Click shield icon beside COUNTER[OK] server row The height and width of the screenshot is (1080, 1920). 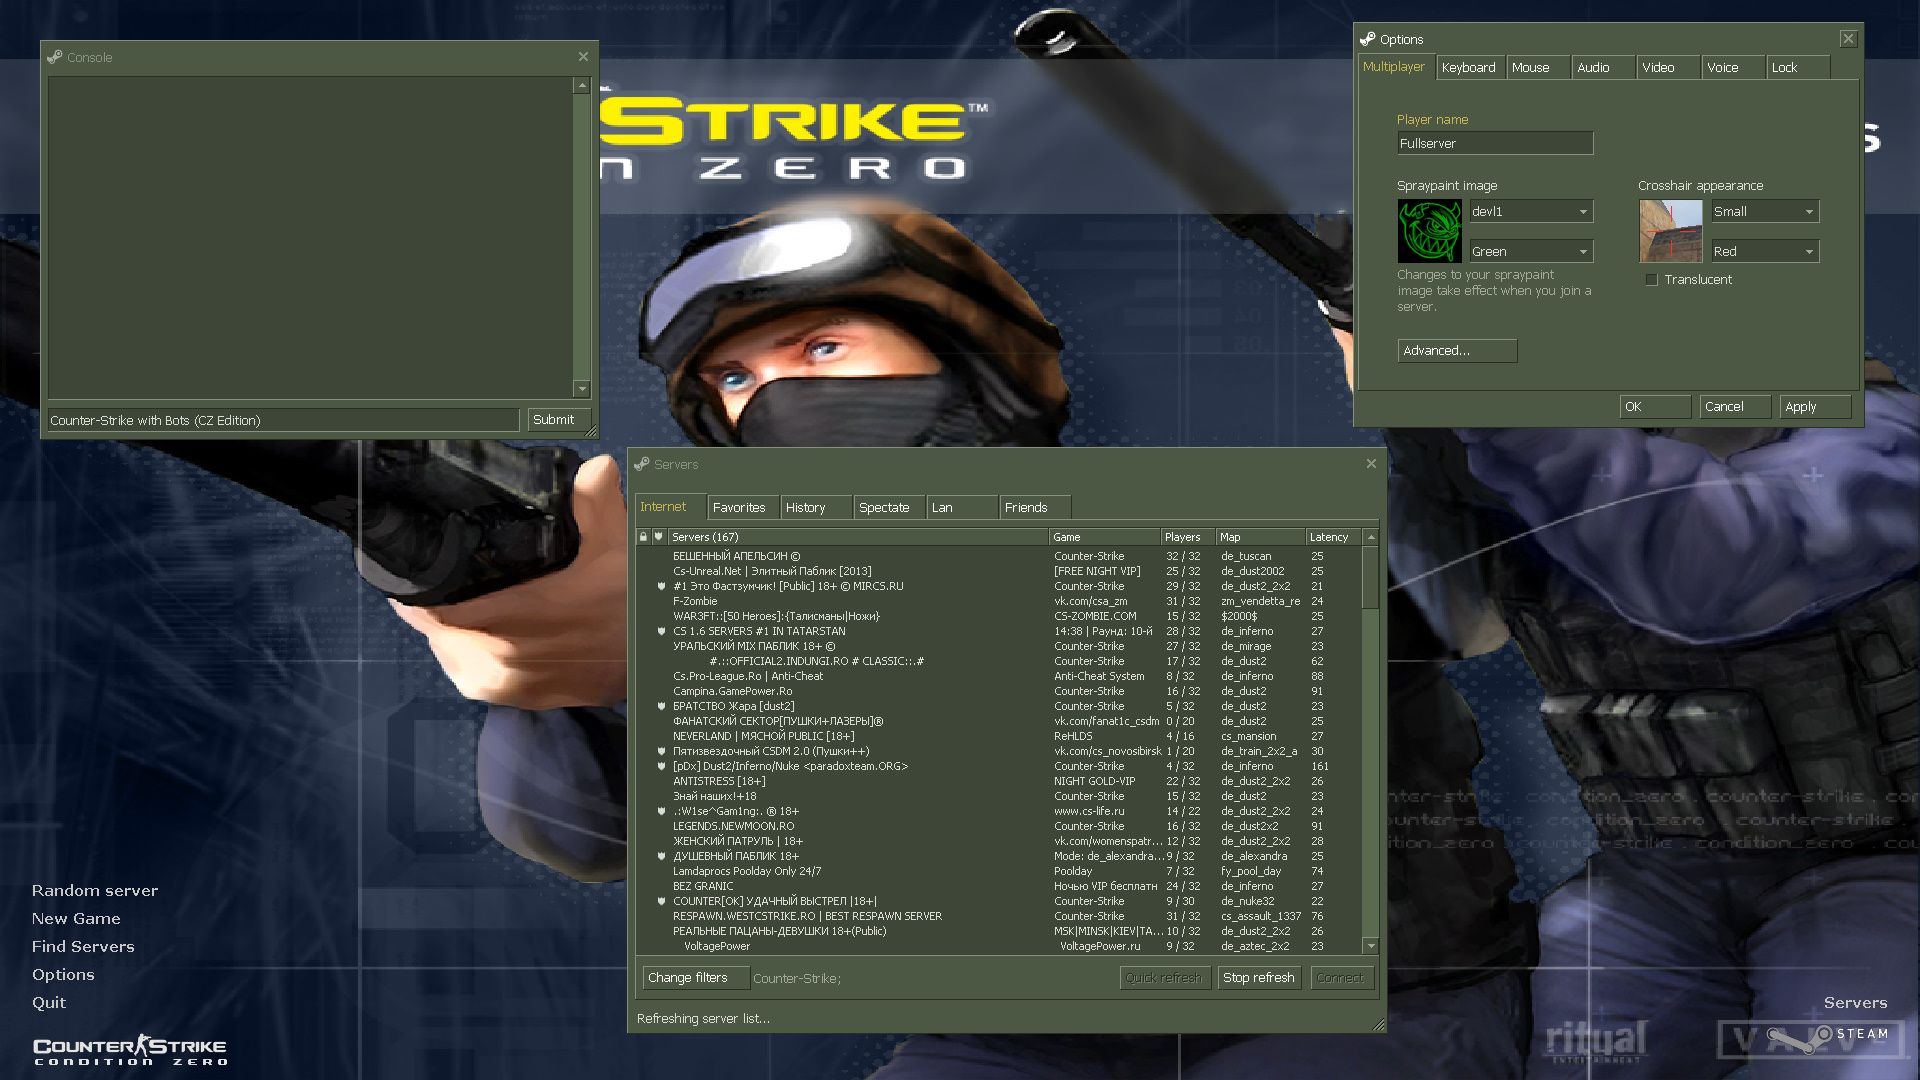[661, 902]
